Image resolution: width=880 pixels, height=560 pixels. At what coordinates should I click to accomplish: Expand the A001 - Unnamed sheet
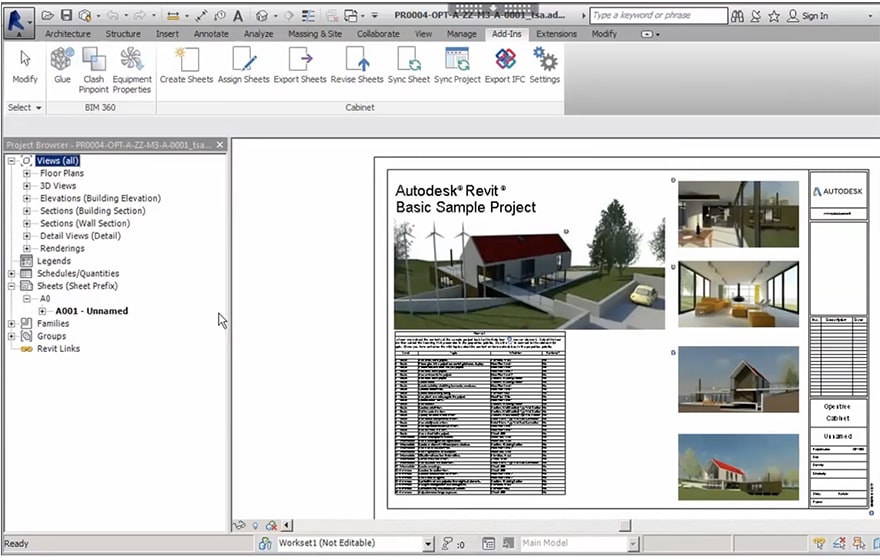(x=42, y=311)
